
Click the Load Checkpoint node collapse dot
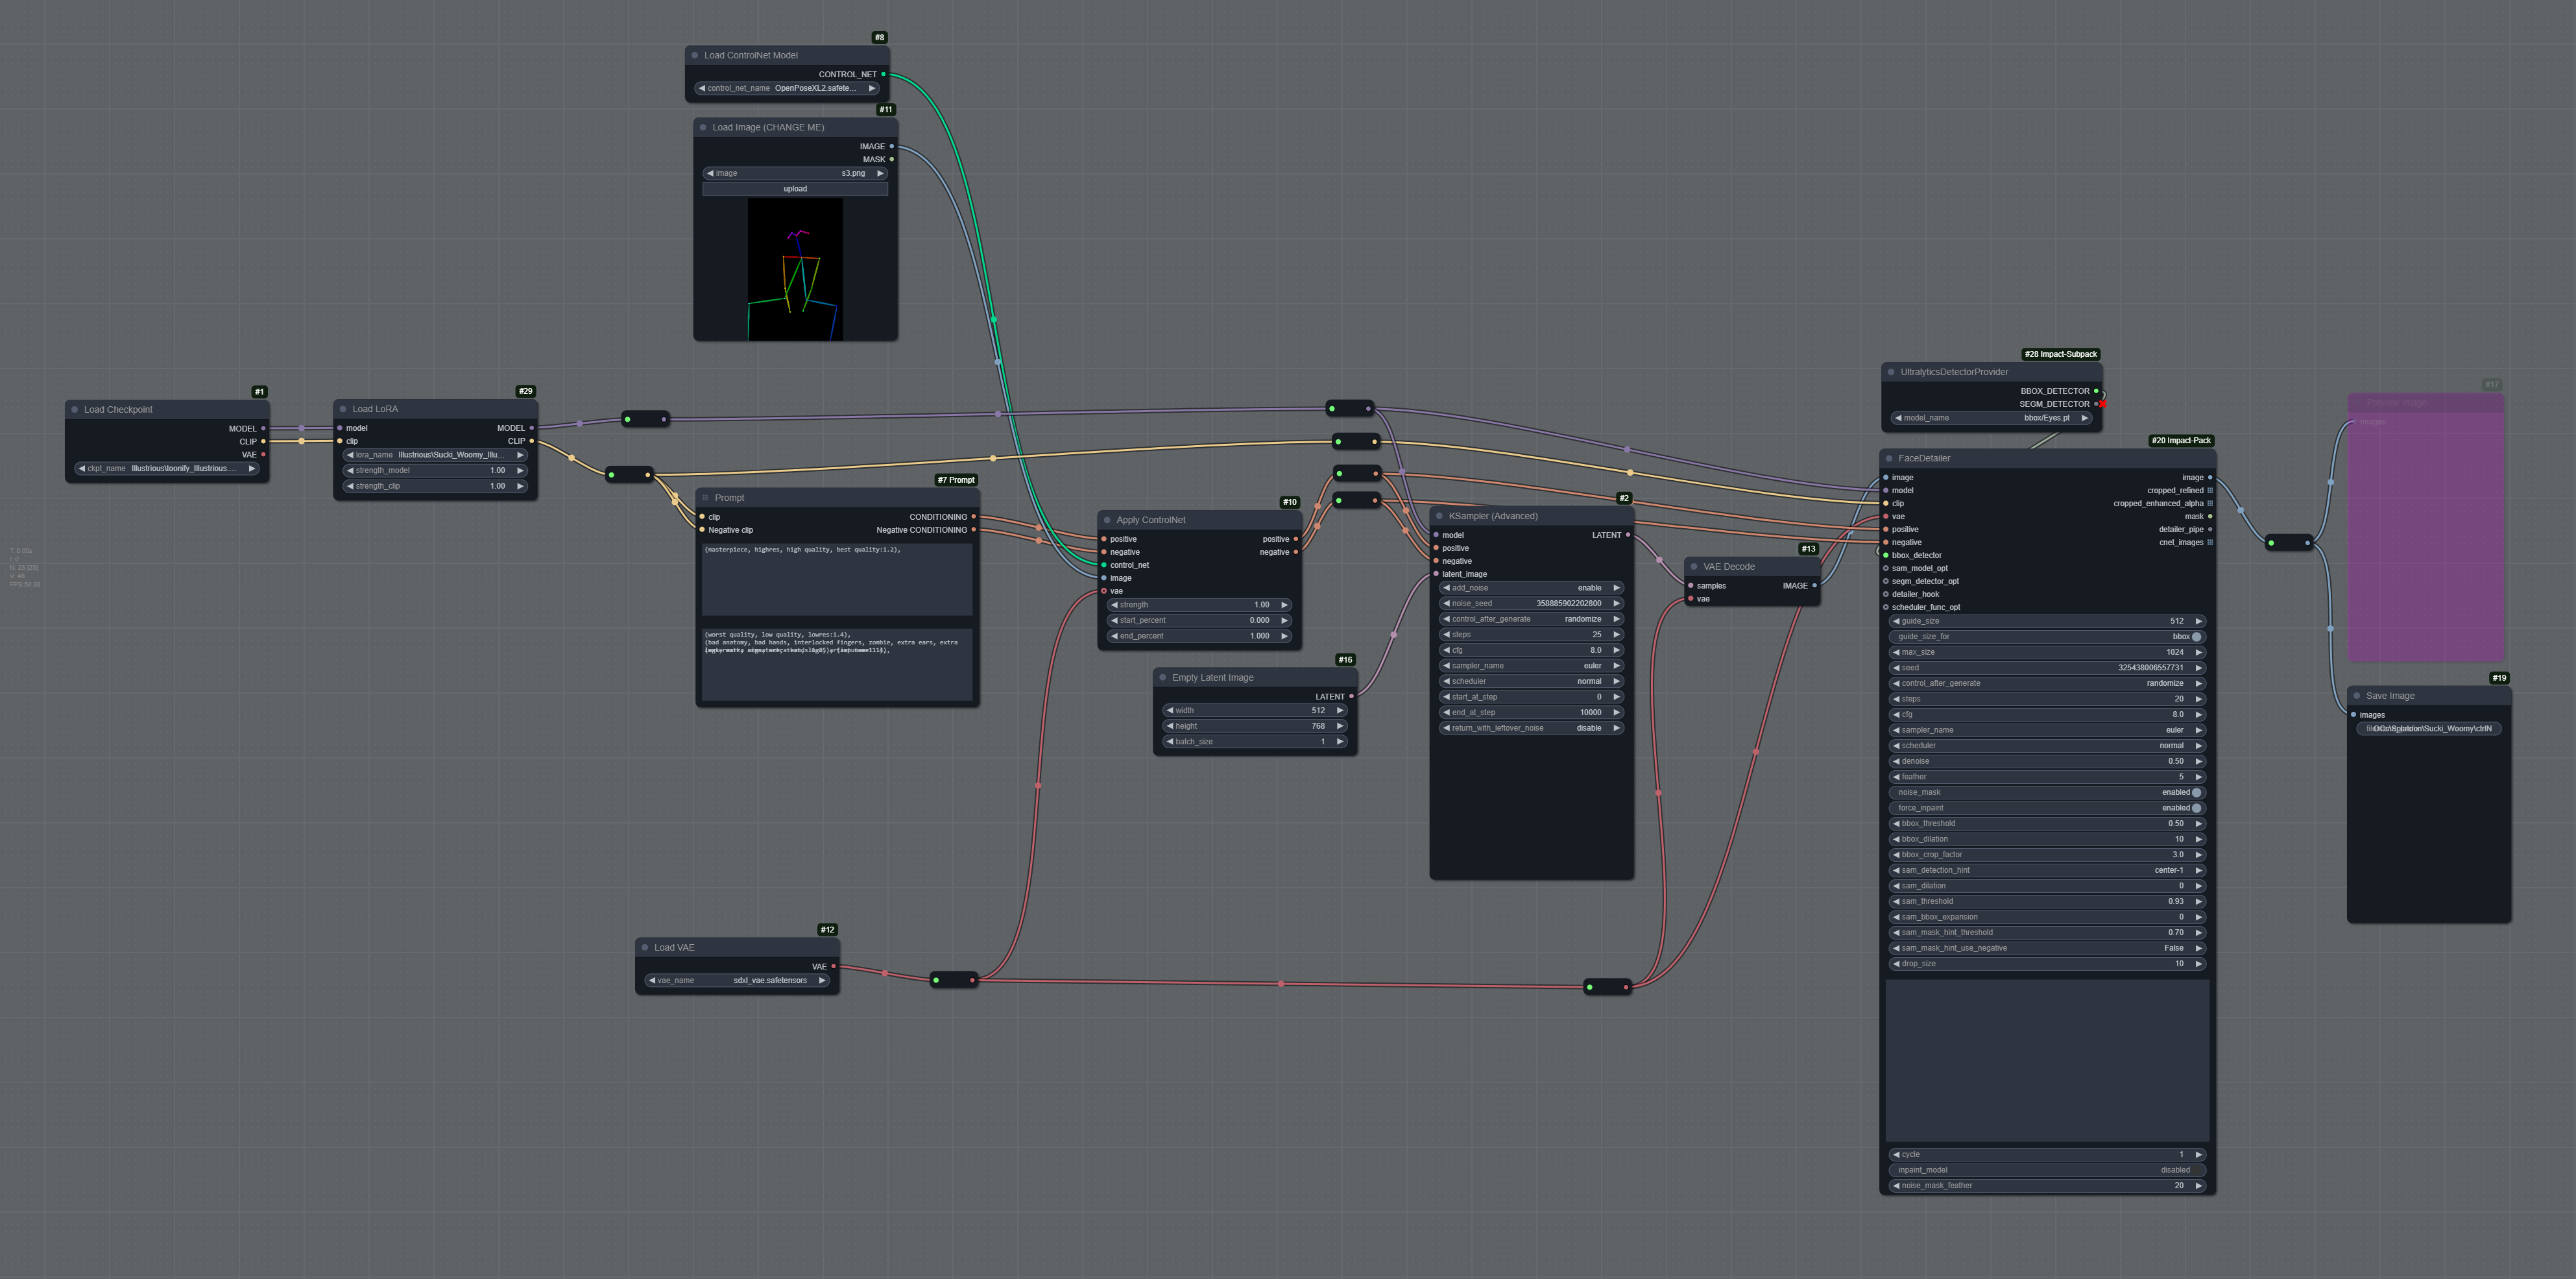75,409
